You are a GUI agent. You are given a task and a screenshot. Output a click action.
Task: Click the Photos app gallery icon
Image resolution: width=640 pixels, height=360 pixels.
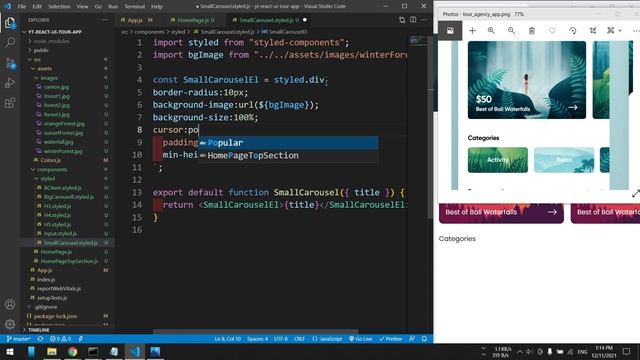tap(450, 31)
